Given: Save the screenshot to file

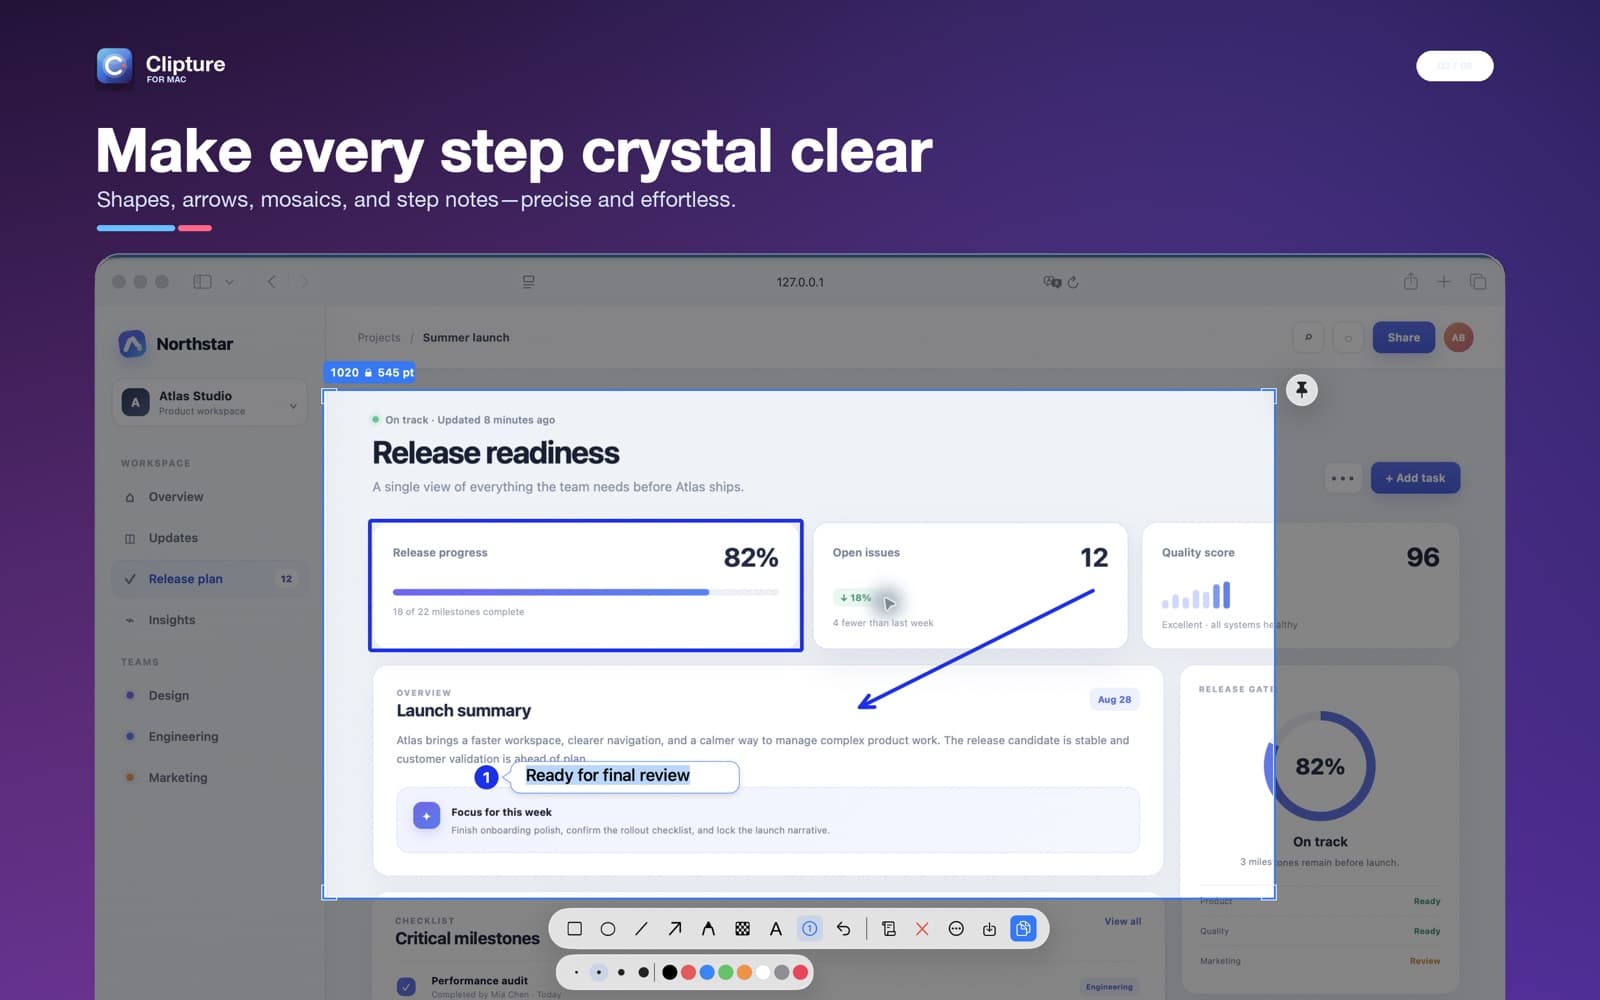Looking at the screenshot, I should click(989, 929).
